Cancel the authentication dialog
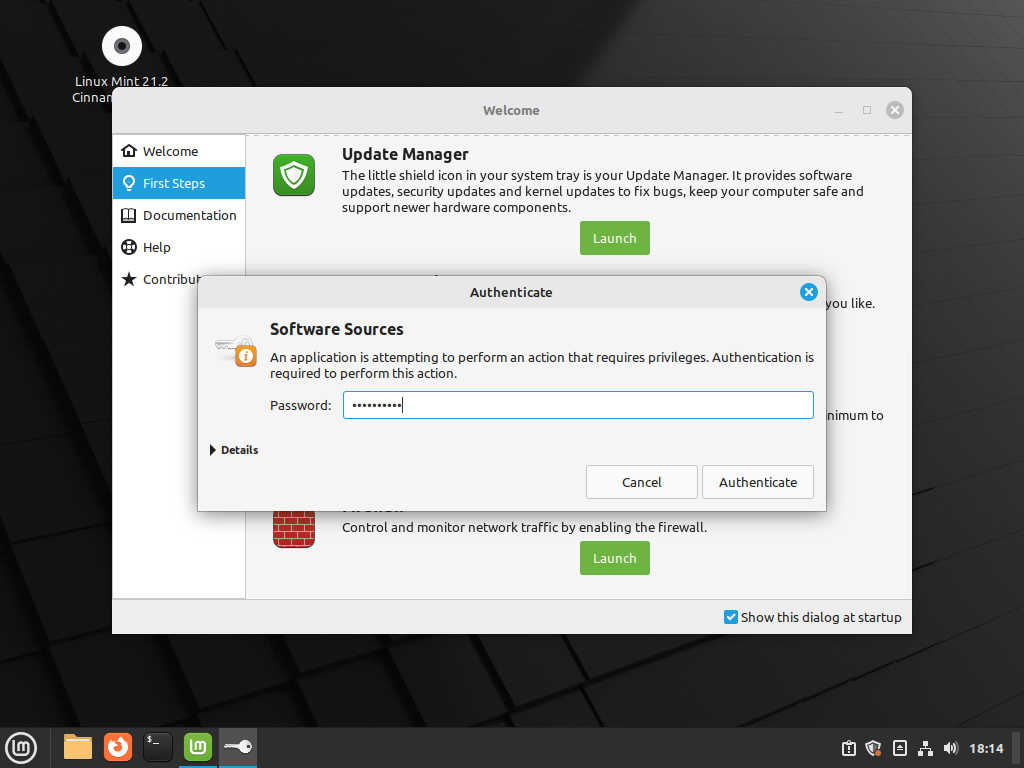Viewport: 1024px width, 768px height. point(641,482)
